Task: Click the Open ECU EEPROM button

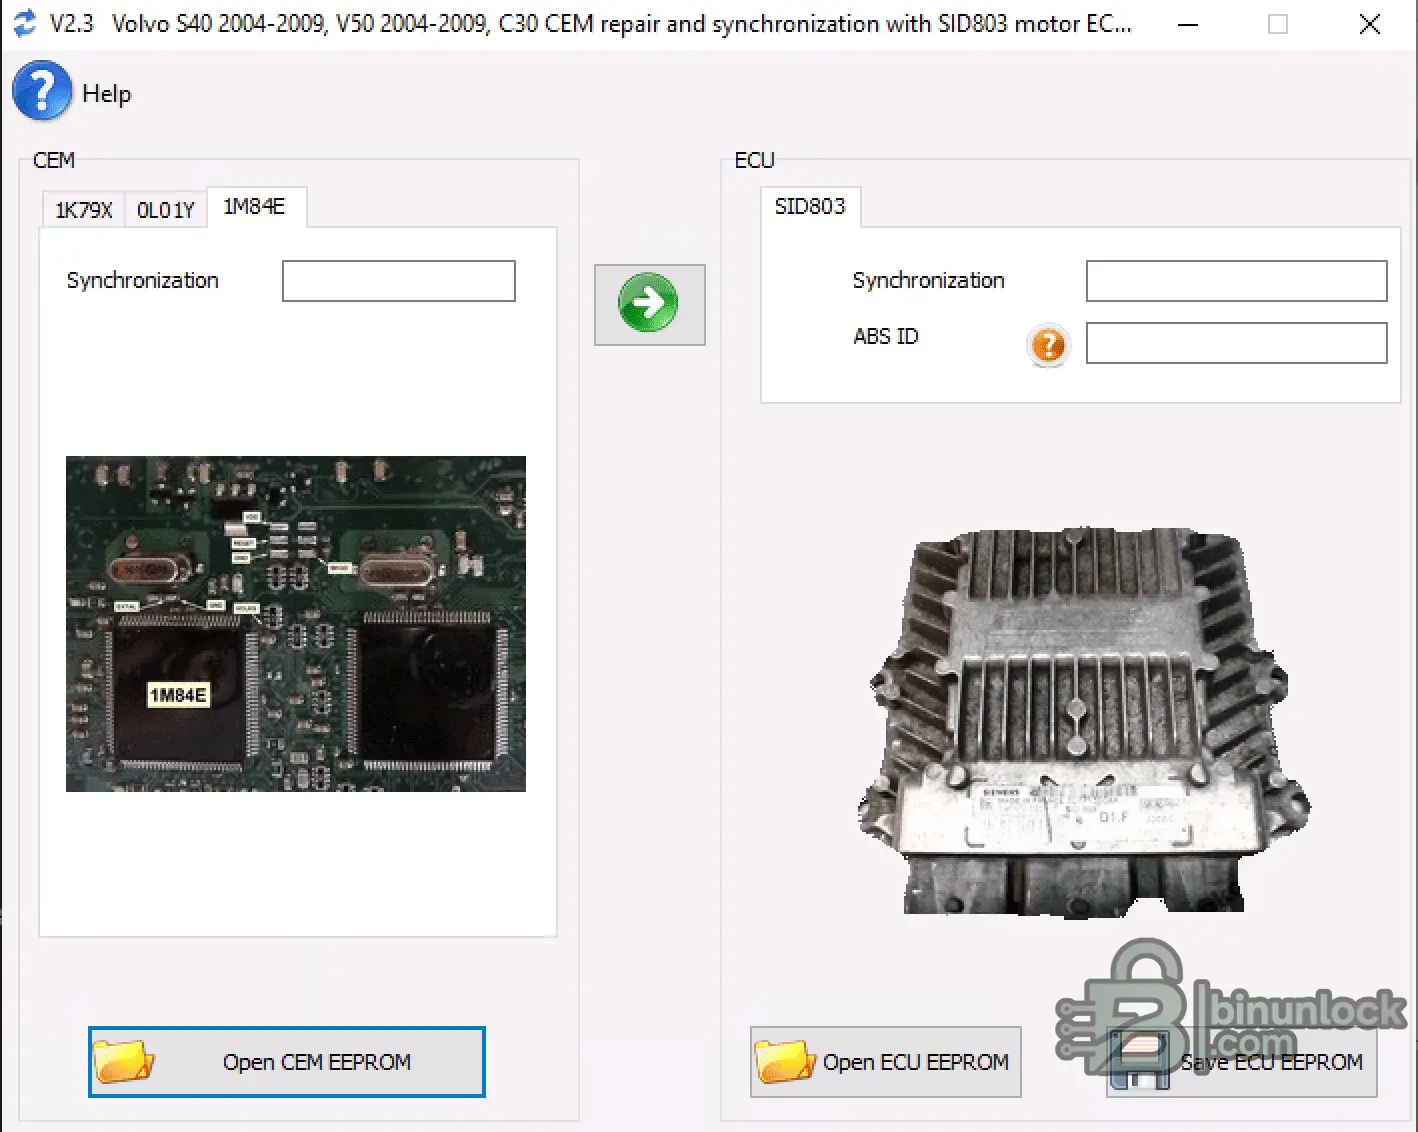Action: coord(886,1062)
